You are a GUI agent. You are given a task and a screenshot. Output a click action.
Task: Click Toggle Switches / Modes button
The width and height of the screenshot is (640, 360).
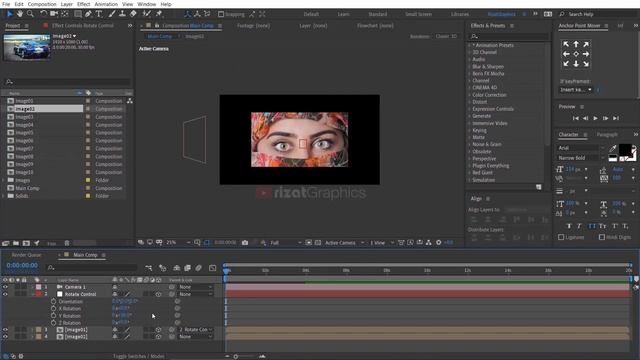138,356
